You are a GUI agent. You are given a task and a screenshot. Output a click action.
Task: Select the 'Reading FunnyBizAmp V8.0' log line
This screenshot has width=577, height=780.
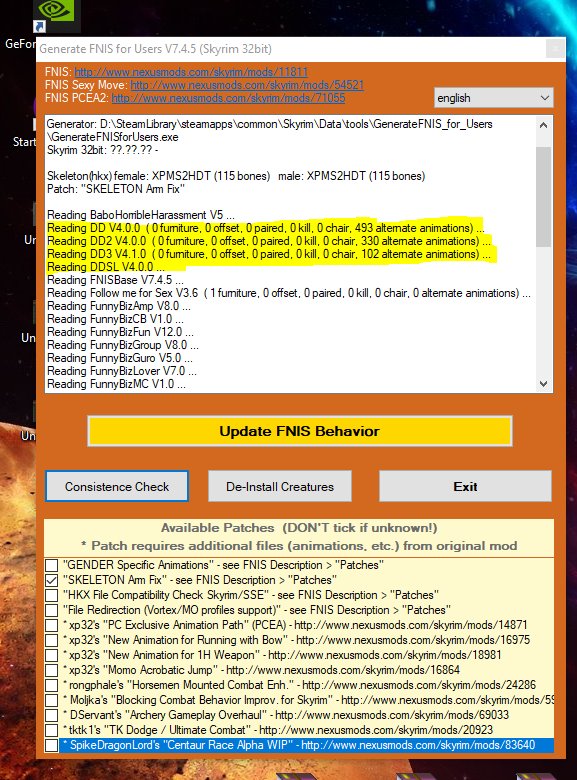pos(118,306)
